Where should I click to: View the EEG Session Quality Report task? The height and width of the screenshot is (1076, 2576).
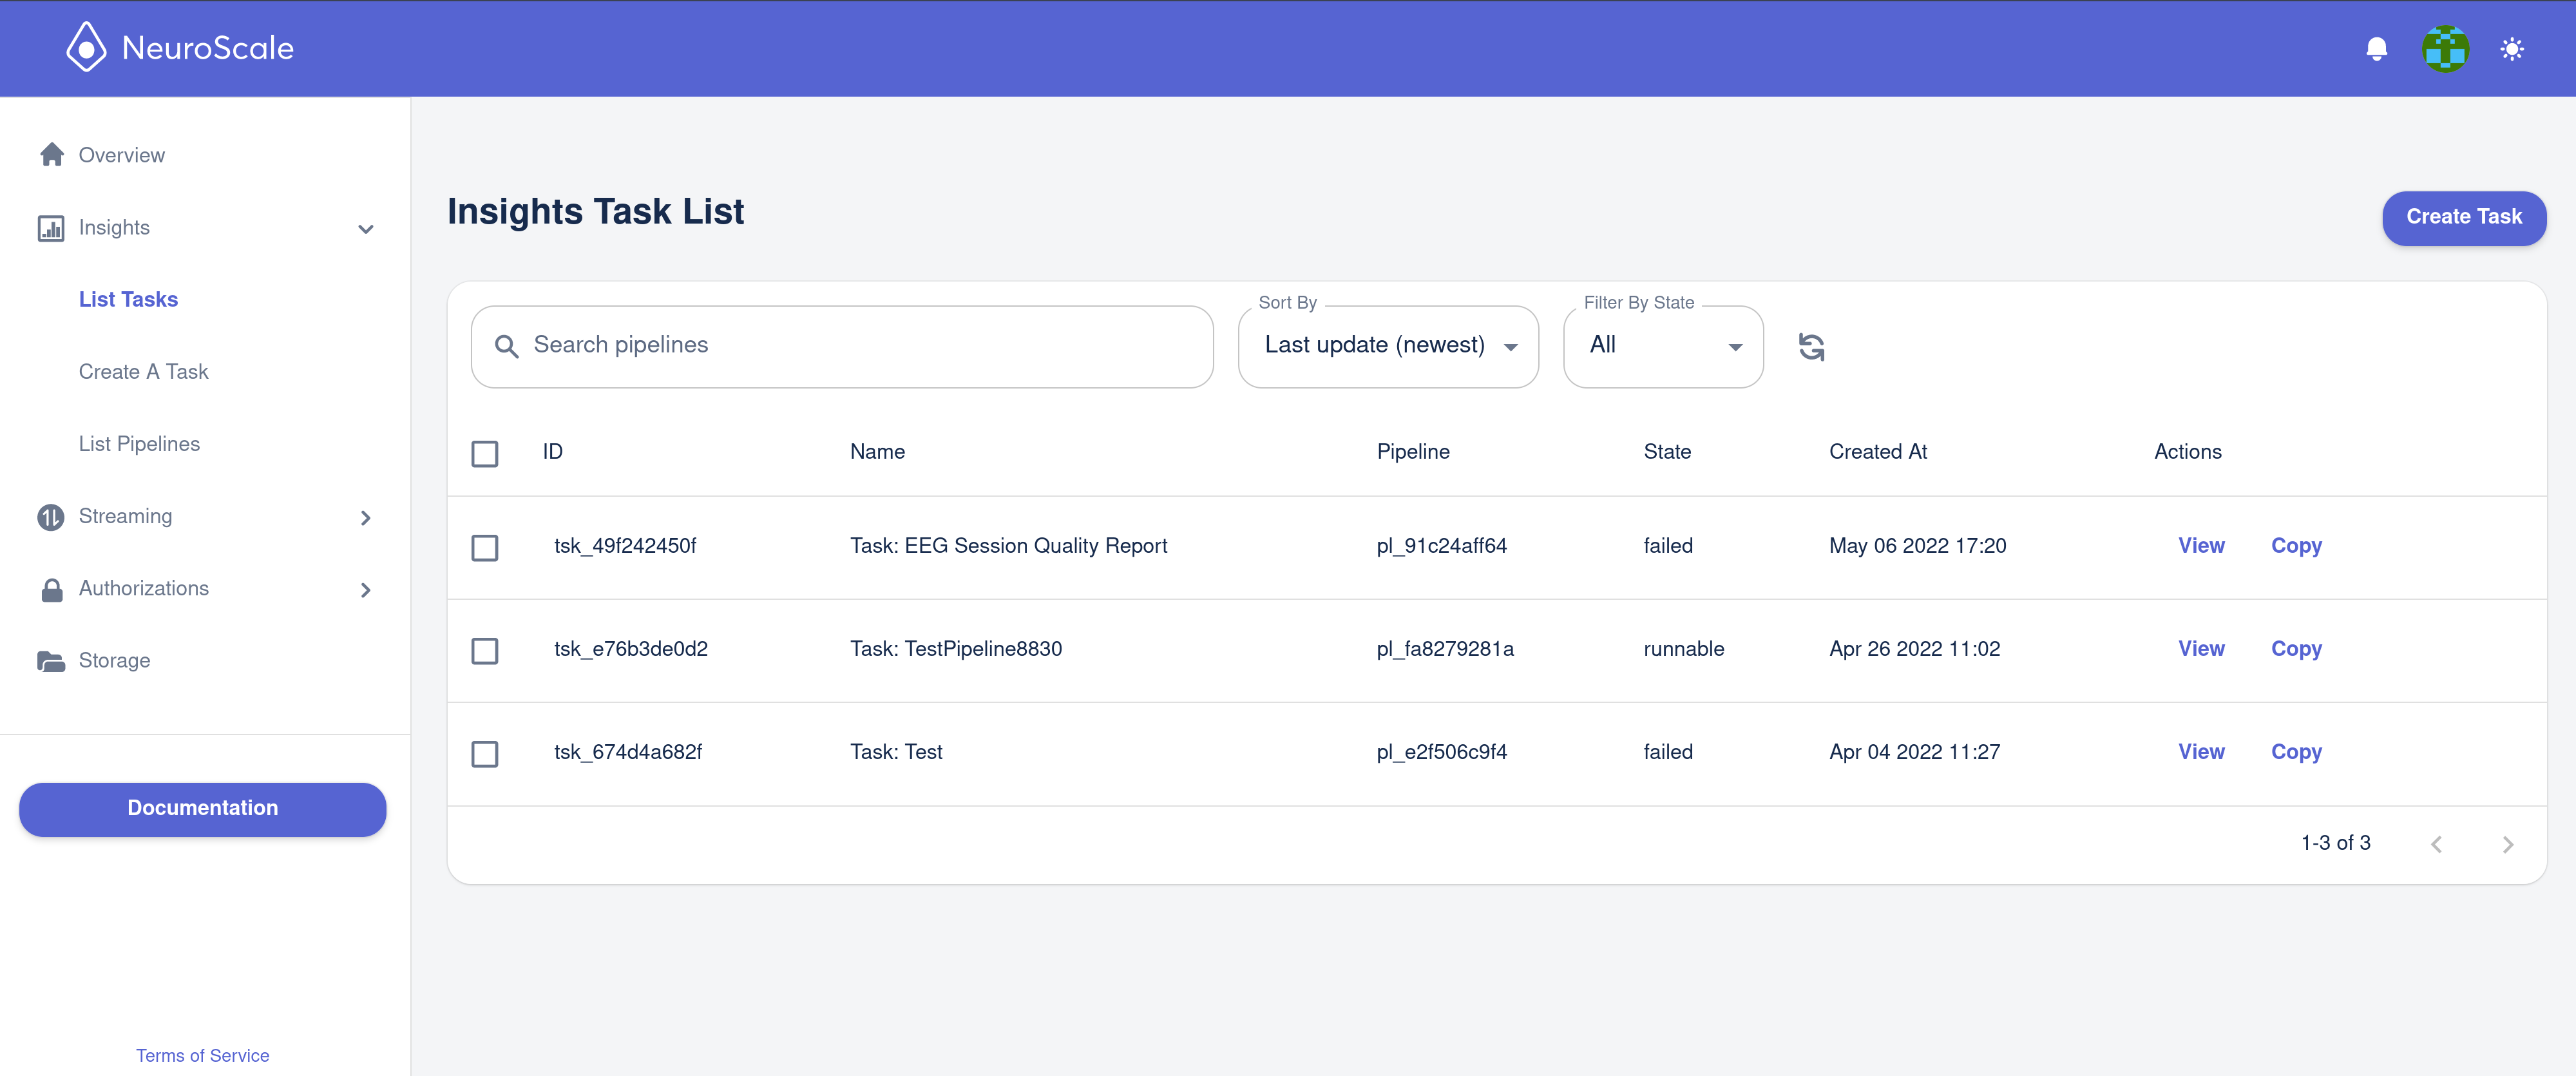tap(2201, 545)
